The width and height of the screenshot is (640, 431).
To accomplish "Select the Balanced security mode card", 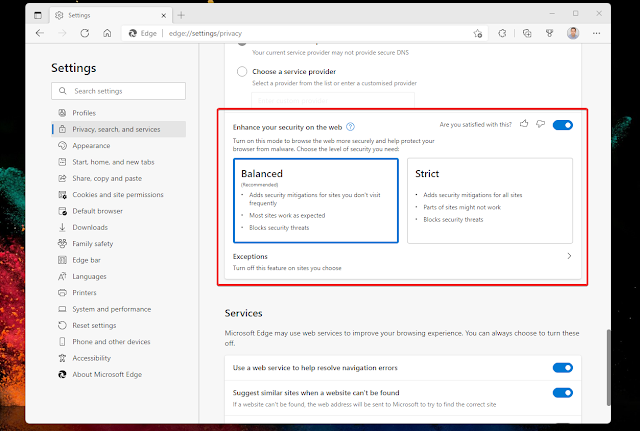I will pyautogui.click(x=316, y=200).
